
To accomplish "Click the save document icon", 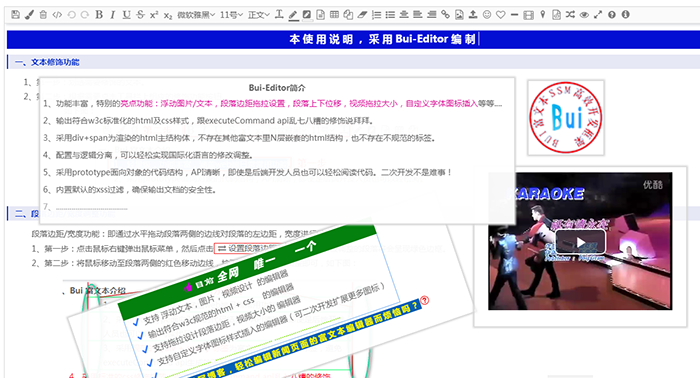I will point(16,14).
